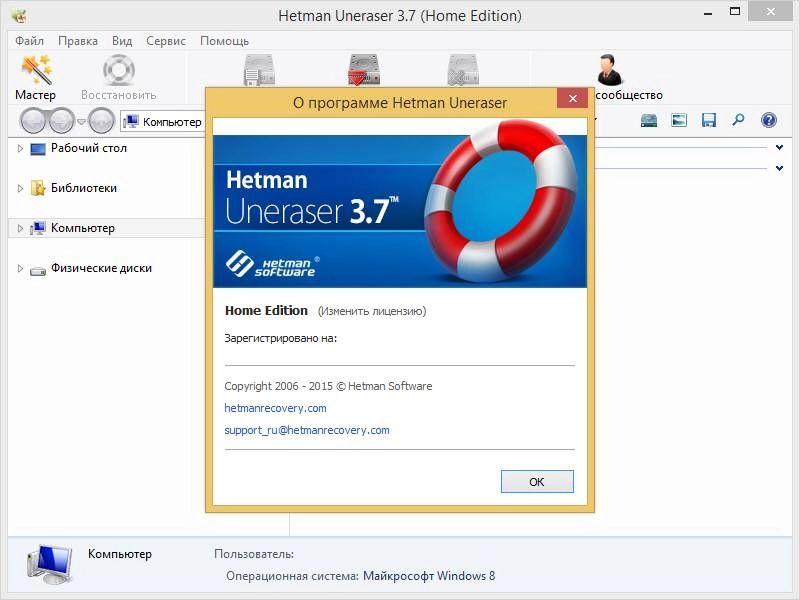Select Рабочий стол in the tree
This screenshot has height=600, width=800.
[89, 148]
